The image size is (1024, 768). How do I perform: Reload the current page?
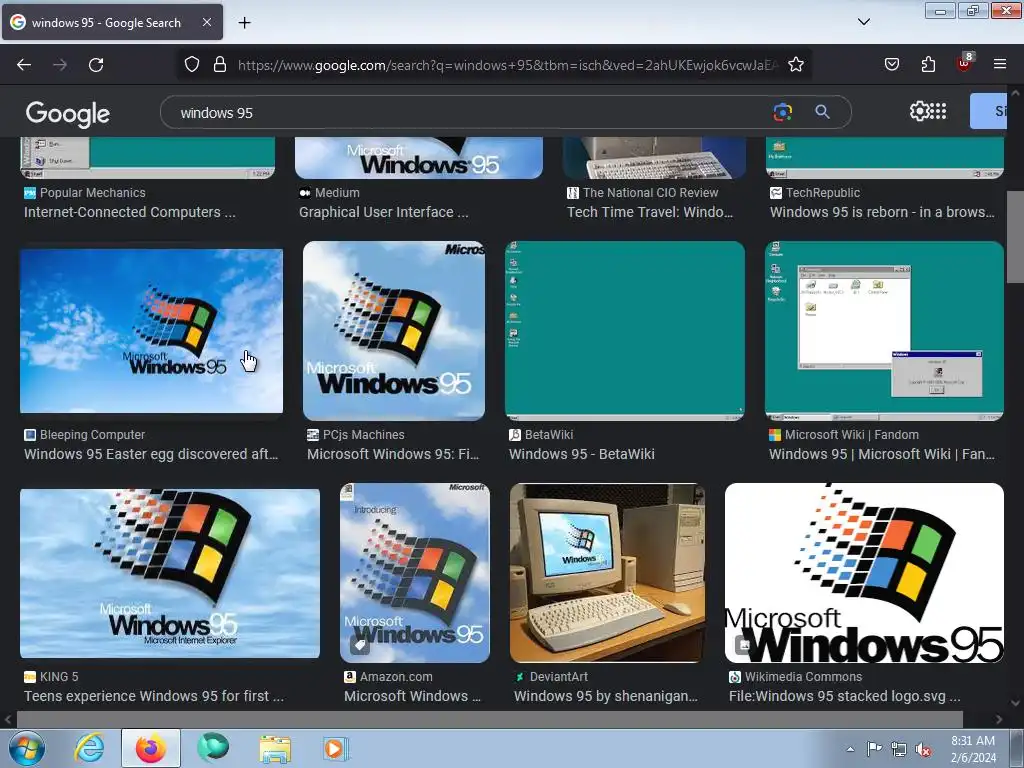pos(96,65)
